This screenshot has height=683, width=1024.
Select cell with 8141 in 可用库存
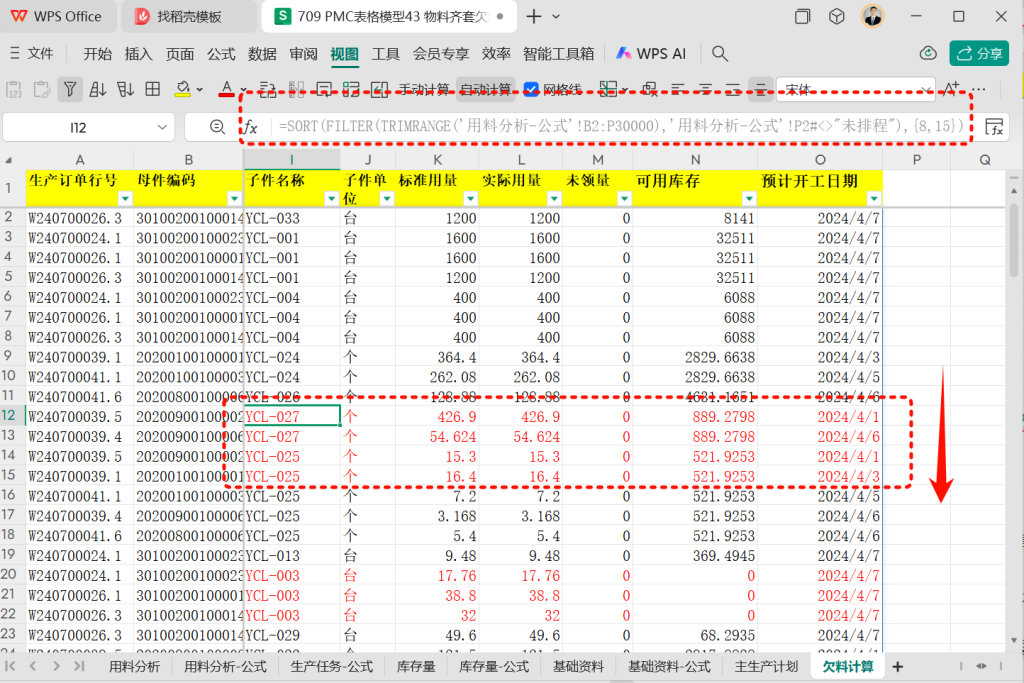point(695,218)
